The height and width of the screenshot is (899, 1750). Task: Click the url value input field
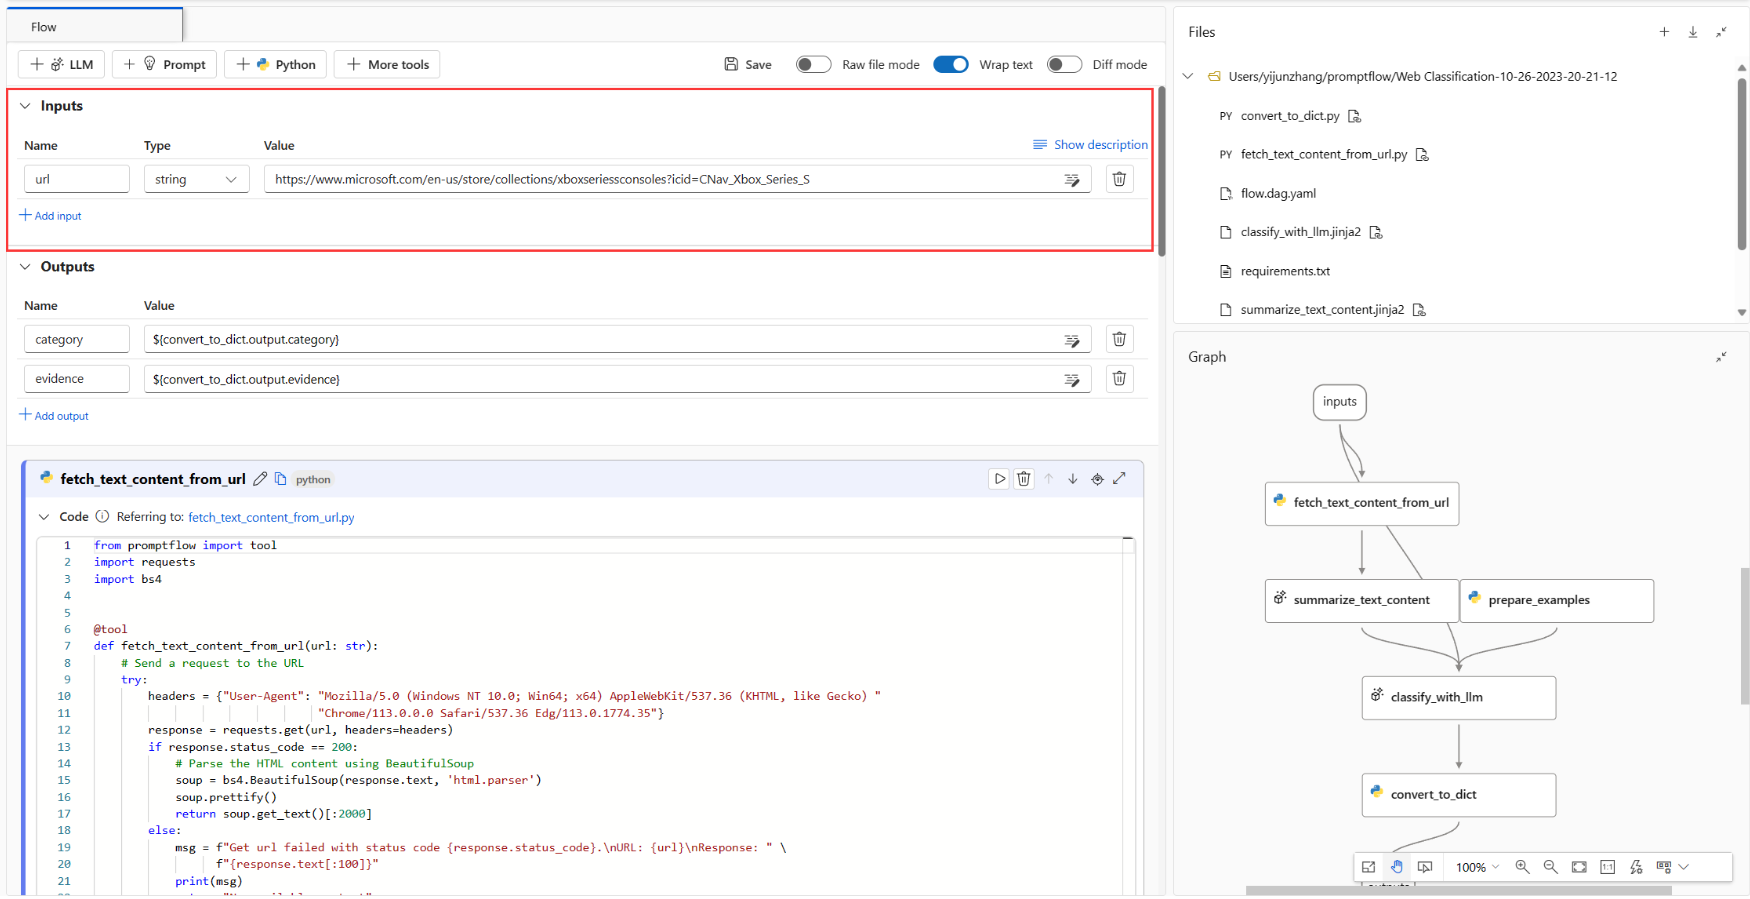coord(660,180)
